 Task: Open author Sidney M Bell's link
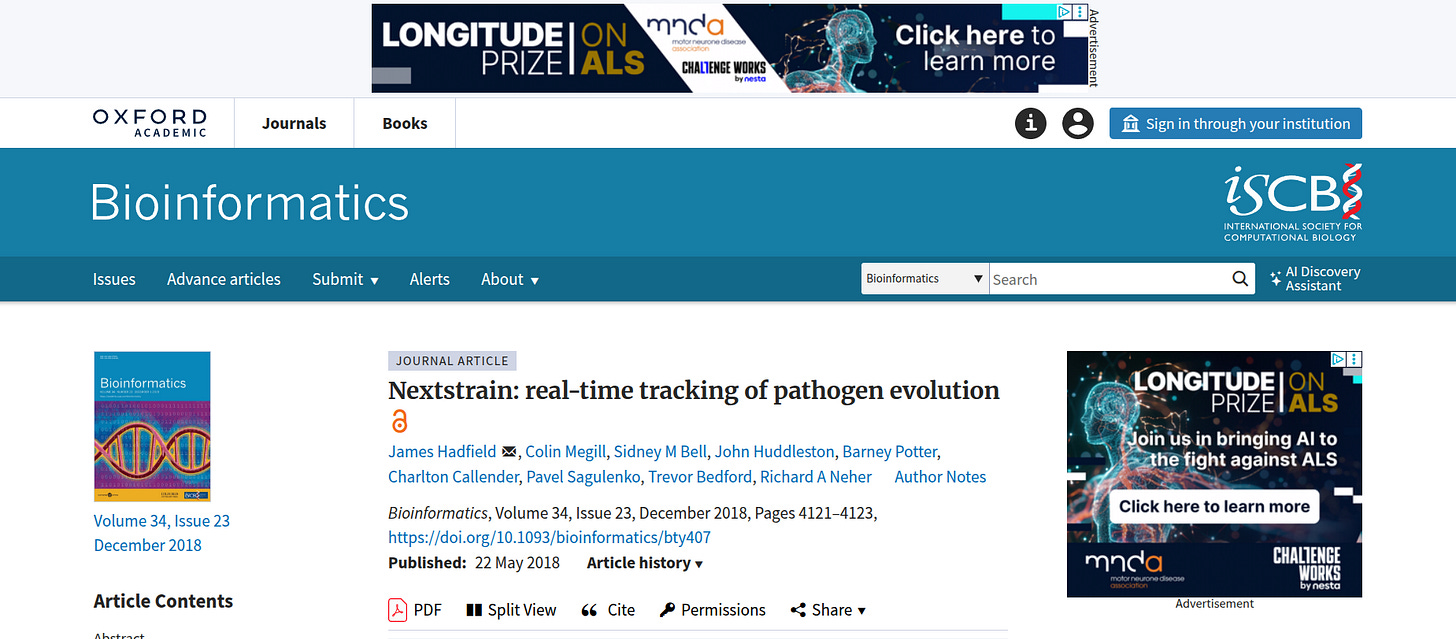[x=659, y=451]
